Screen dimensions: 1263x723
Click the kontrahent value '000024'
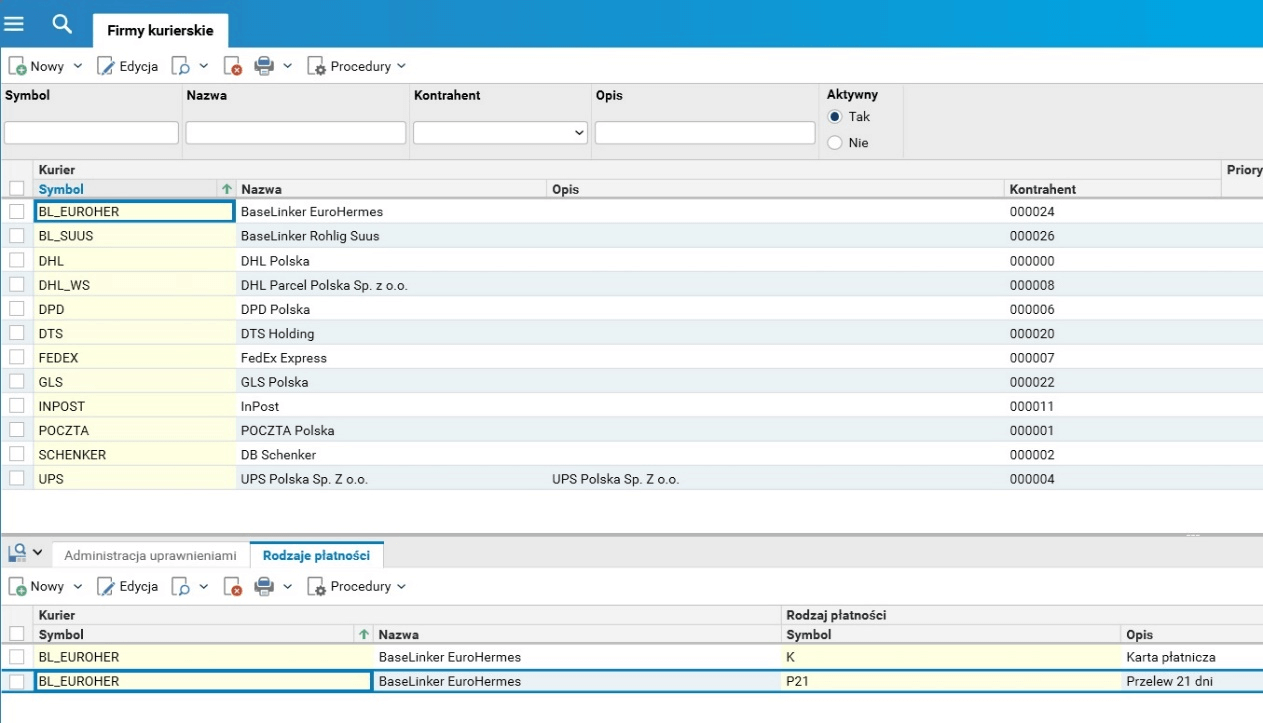1032,212
